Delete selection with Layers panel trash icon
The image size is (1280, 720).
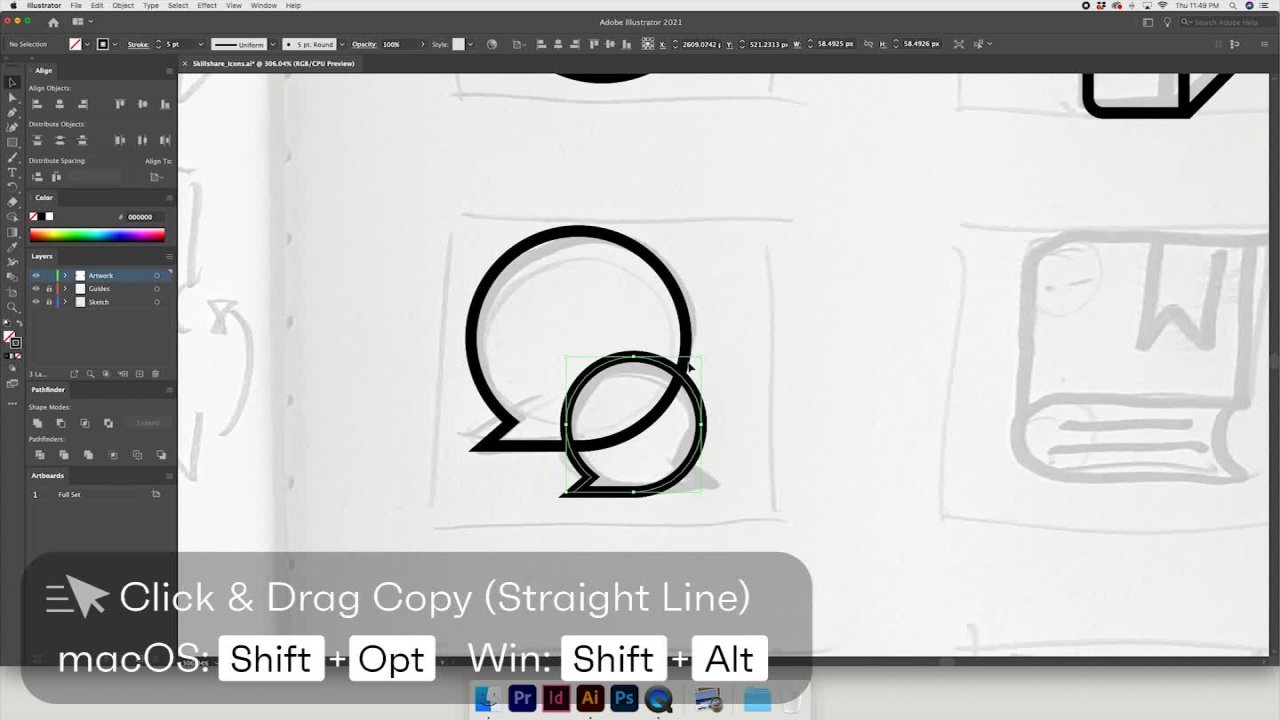(155, 374)
